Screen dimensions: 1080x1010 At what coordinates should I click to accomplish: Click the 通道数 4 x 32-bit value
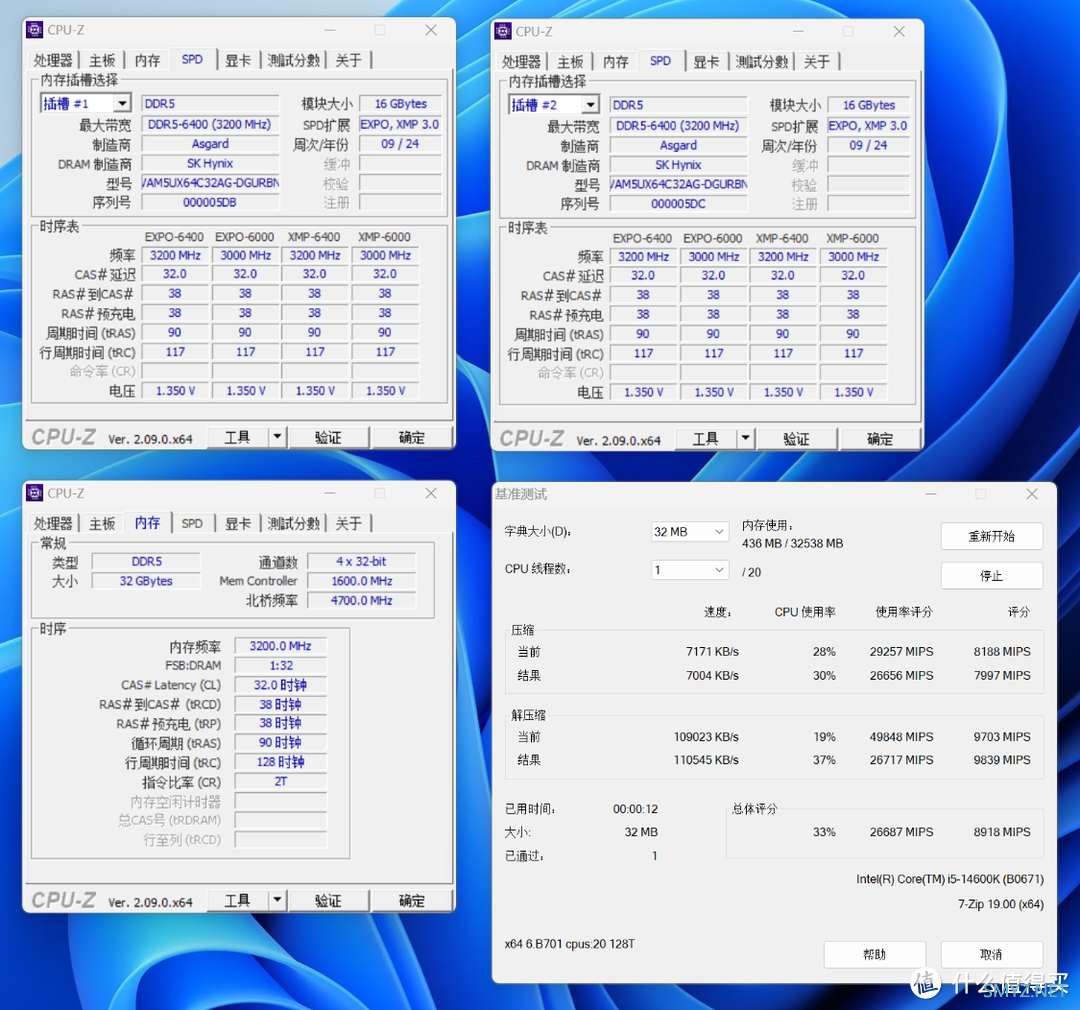[362, 561]
